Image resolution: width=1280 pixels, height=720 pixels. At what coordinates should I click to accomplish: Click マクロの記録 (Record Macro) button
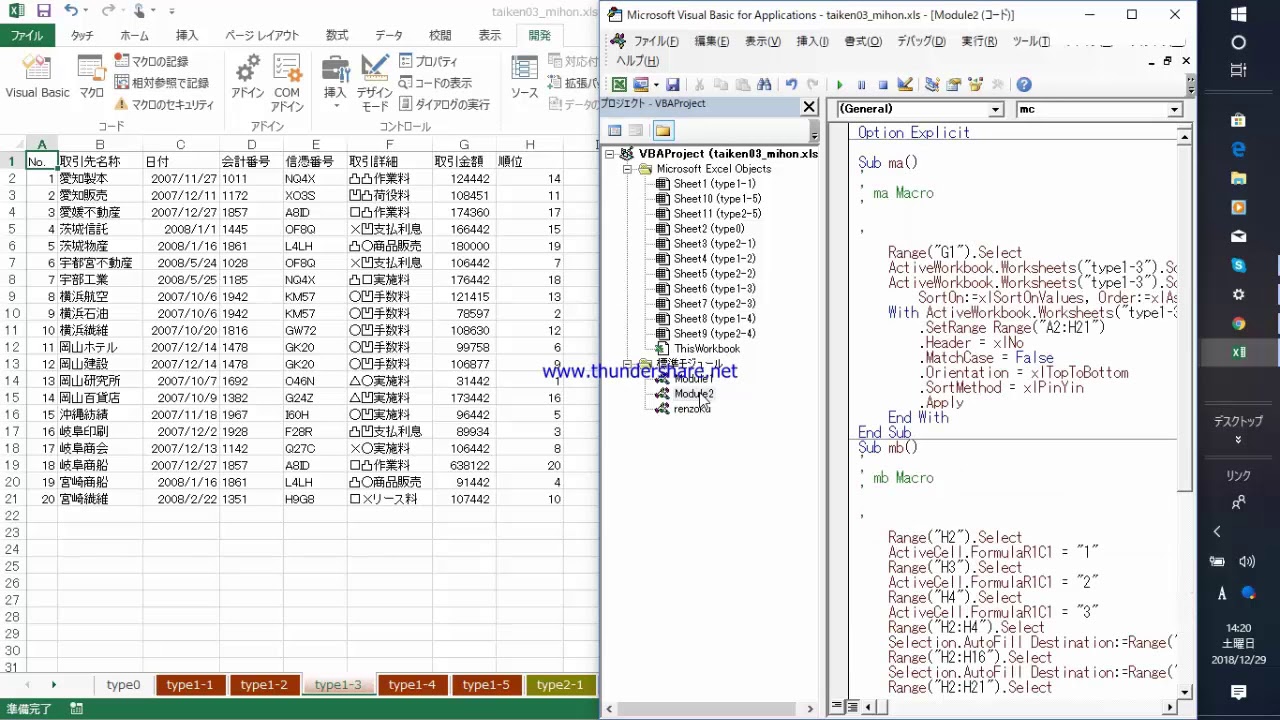pos(152,62)
